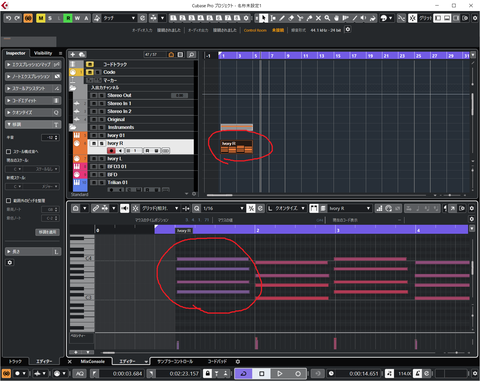The width and height of the screenshot is (480, 381).
Task: Click the key editor Acoustic Feedback speaker icon
Action: click(125, 208)
